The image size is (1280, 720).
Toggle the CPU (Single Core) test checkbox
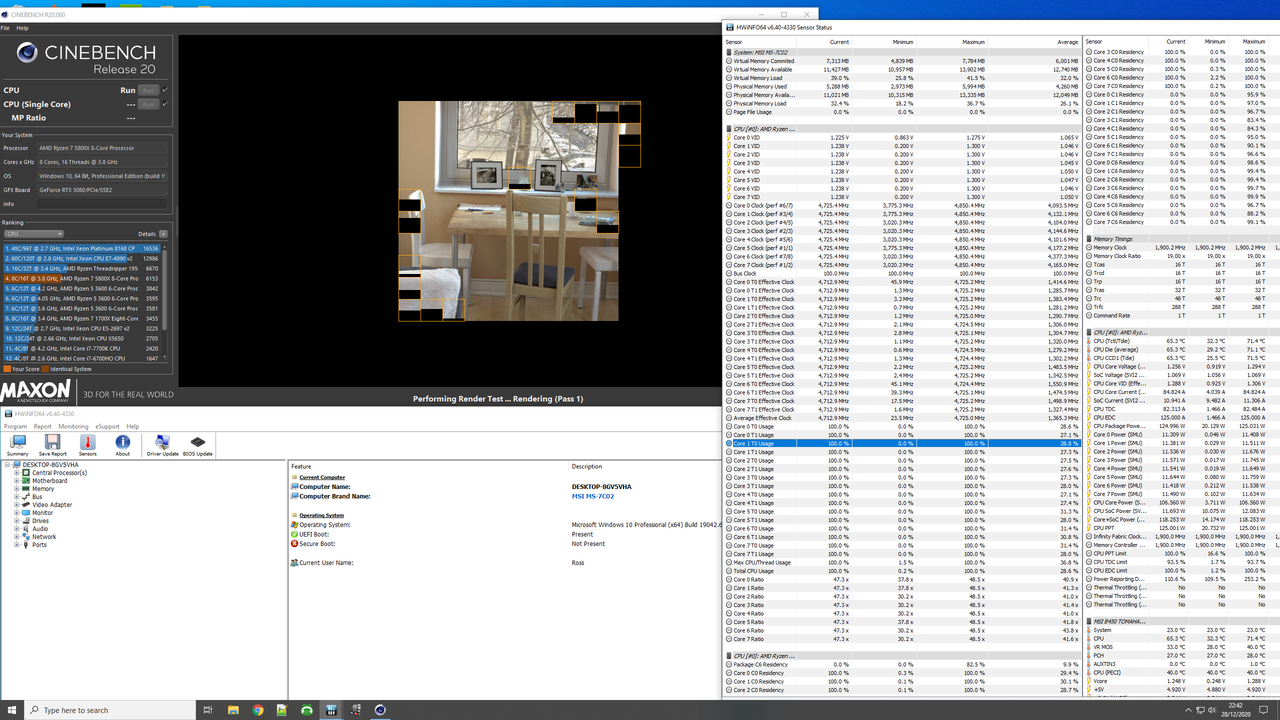tap(165, 104)
